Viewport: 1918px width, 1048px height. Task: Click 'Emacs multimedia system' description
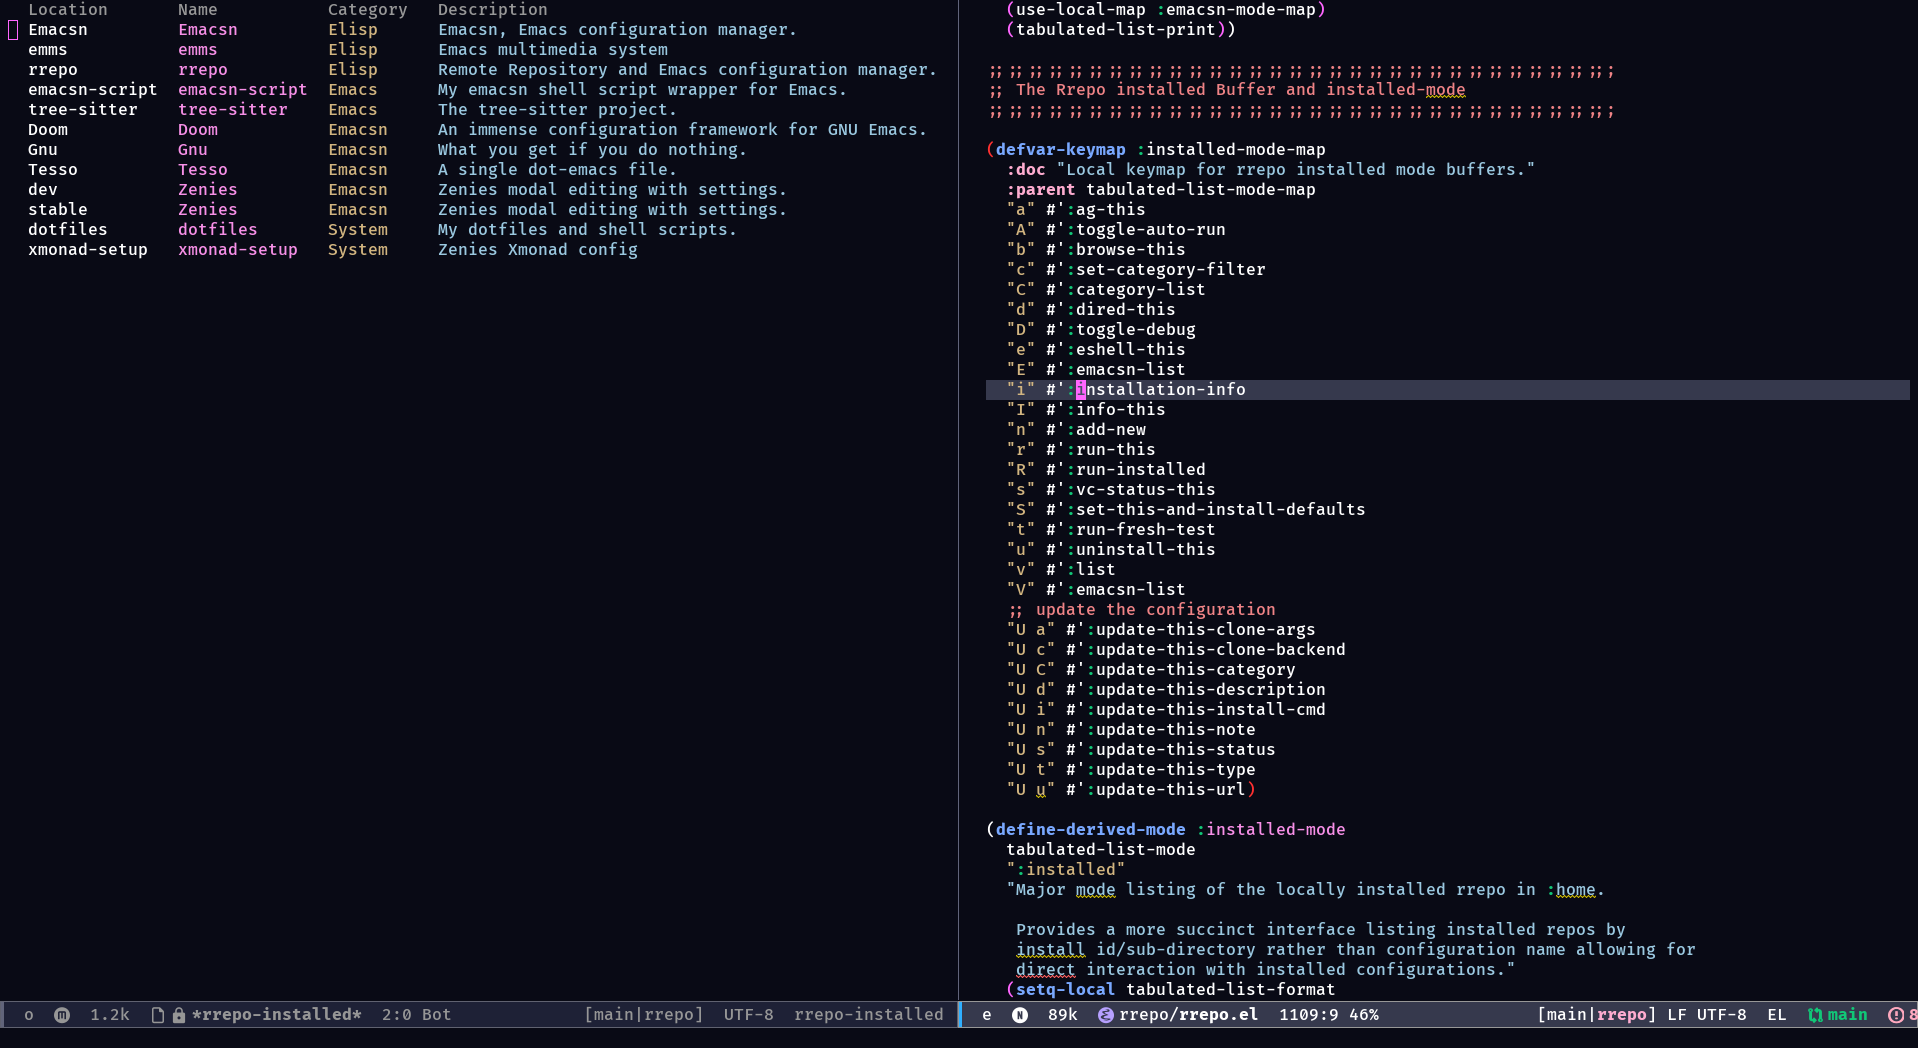click(552, 50)
